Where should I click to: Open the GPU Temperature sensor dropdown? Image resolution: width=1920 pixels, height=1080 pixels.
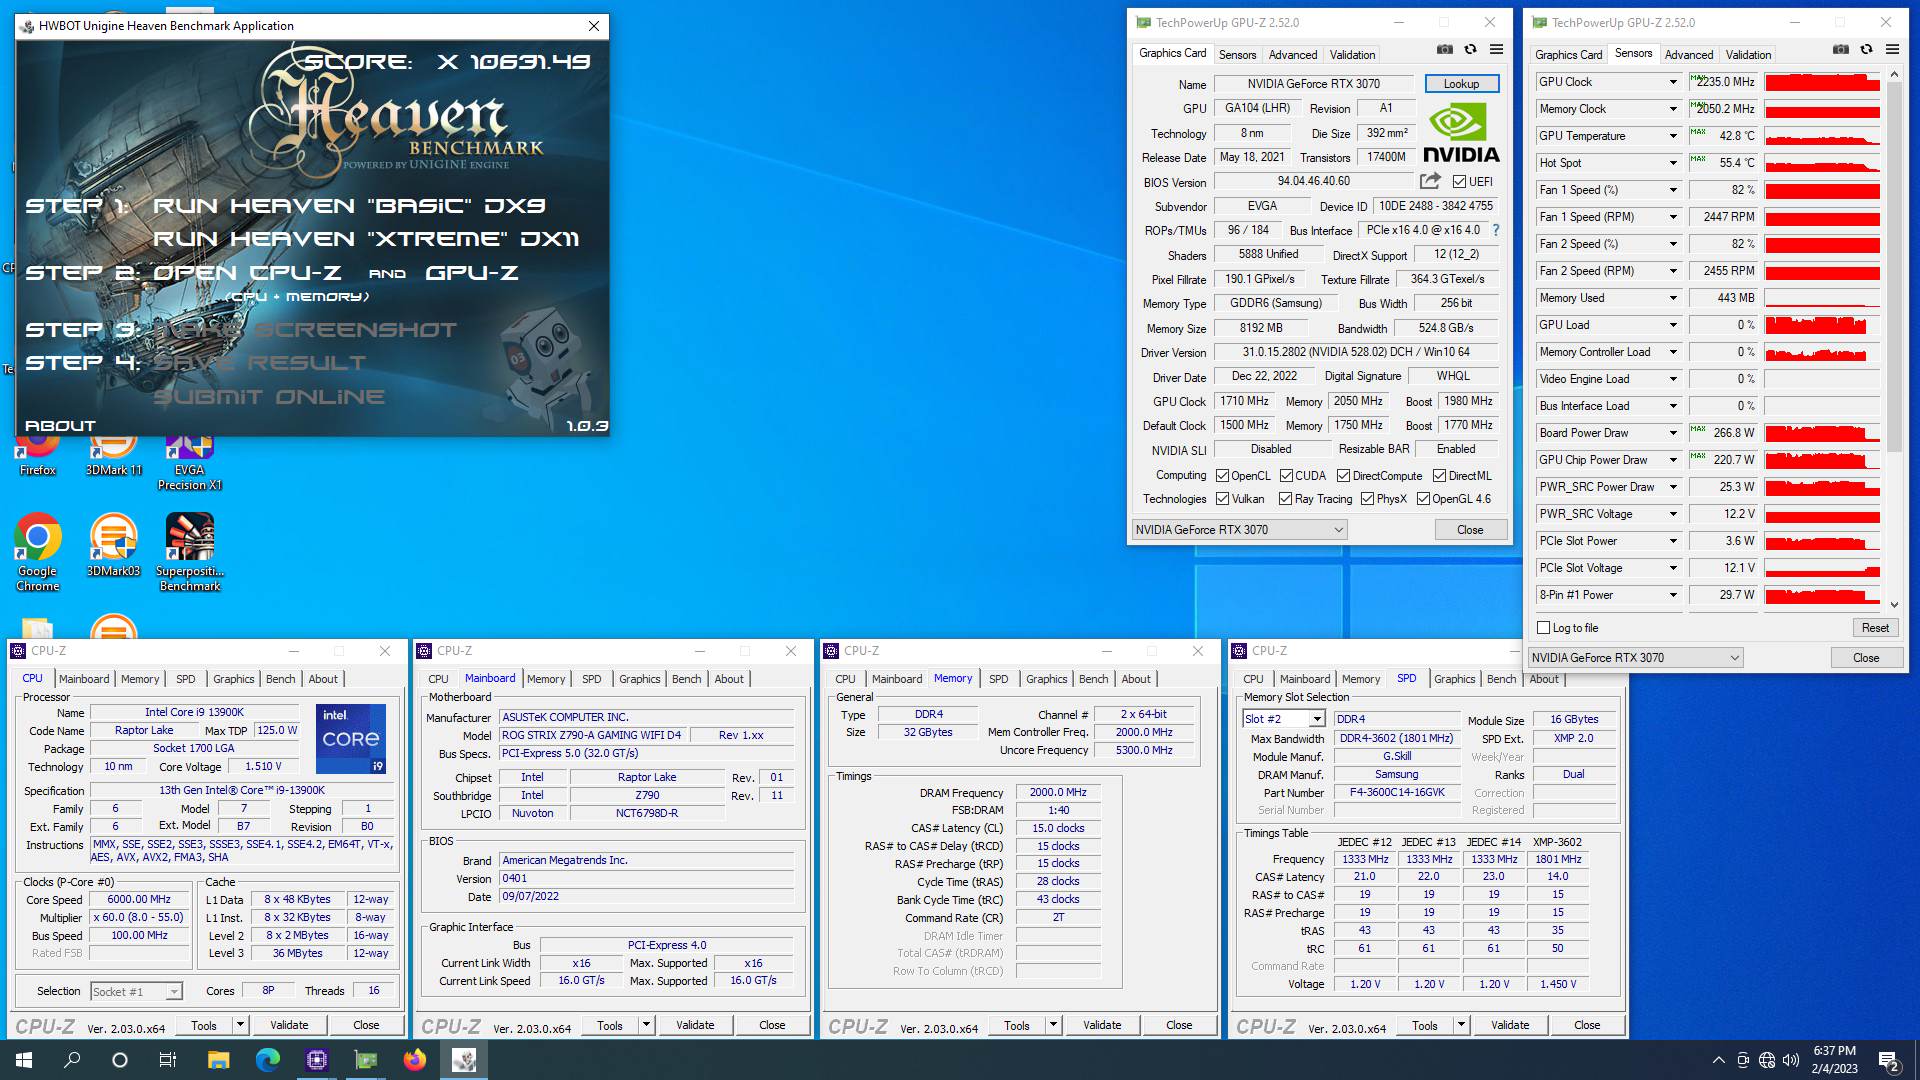point(1672,136)
